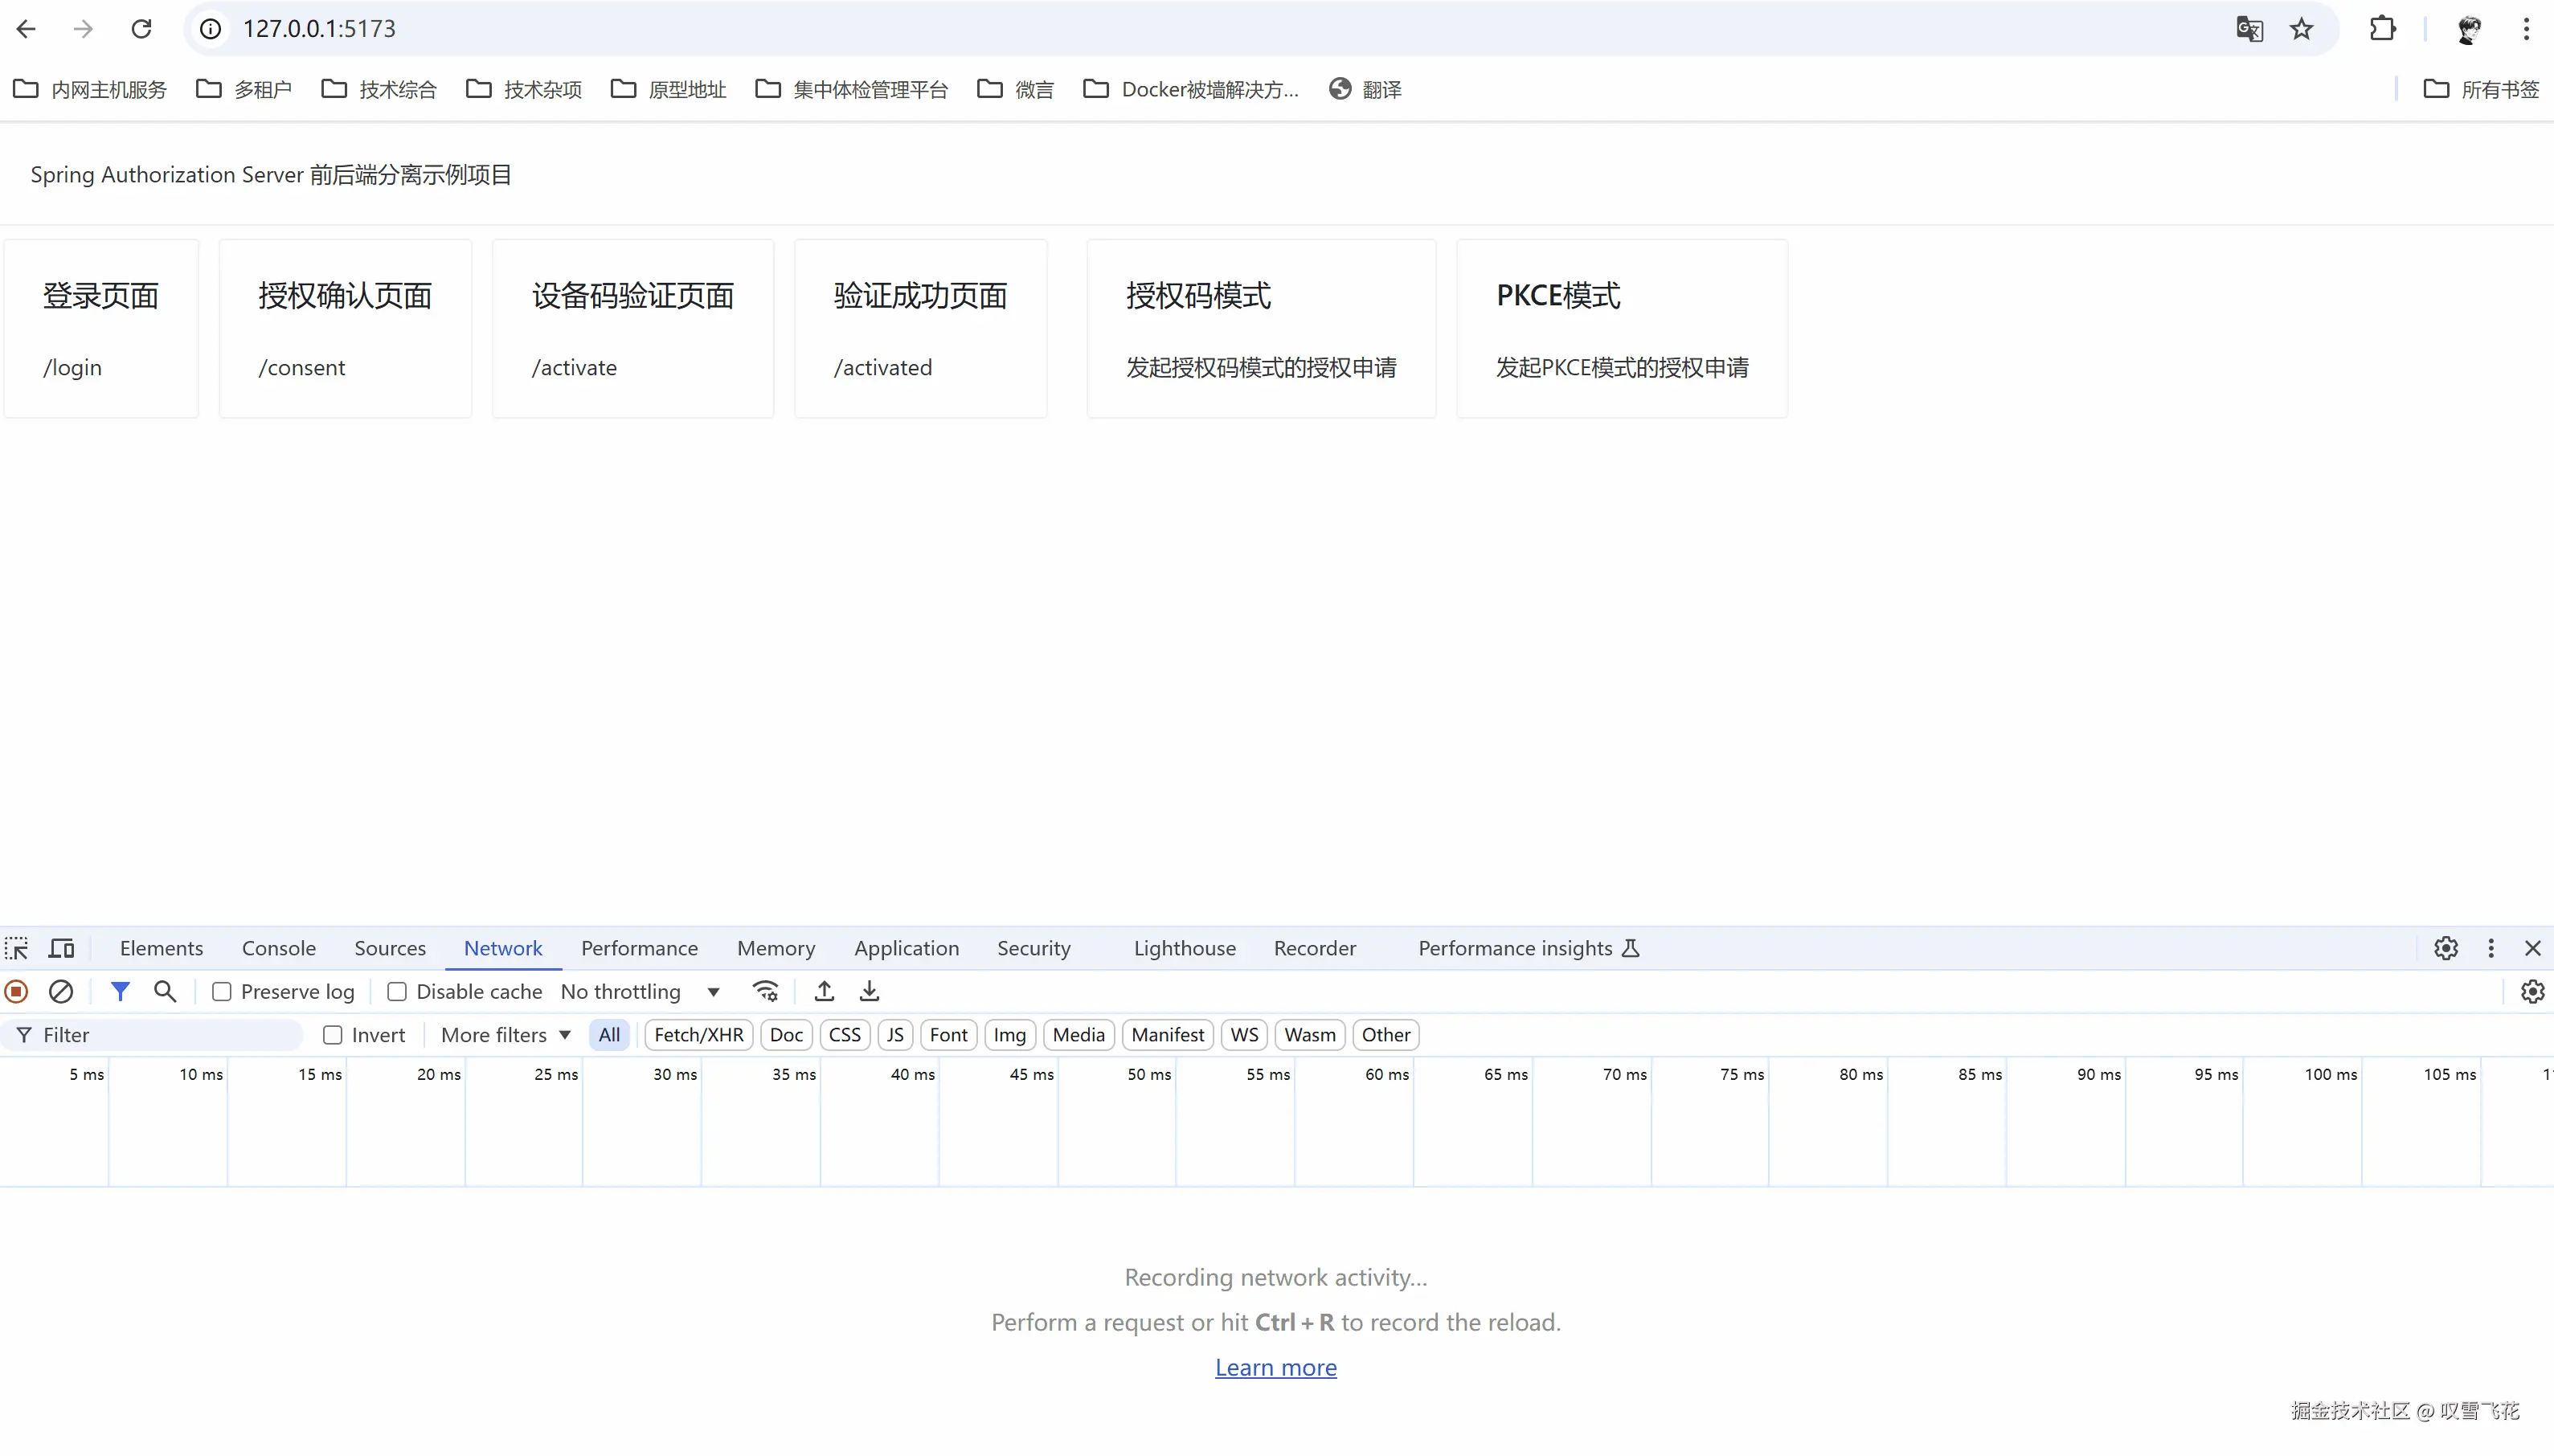Import HAR file with upload icon
This screenshot has width=2554, height=1456.
tap(824, 991)
